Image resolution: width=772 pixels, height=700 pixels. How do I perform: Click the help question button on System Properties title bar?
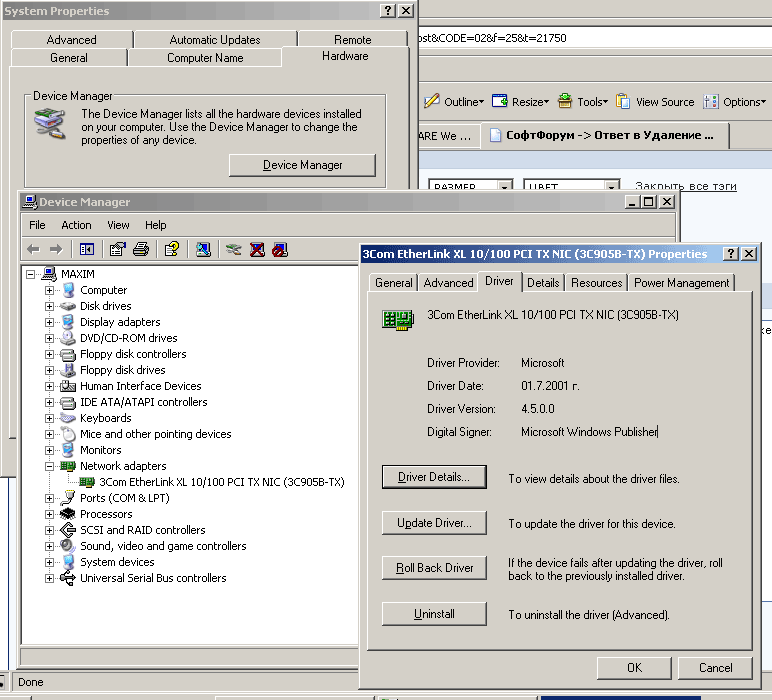coord(388,10)
